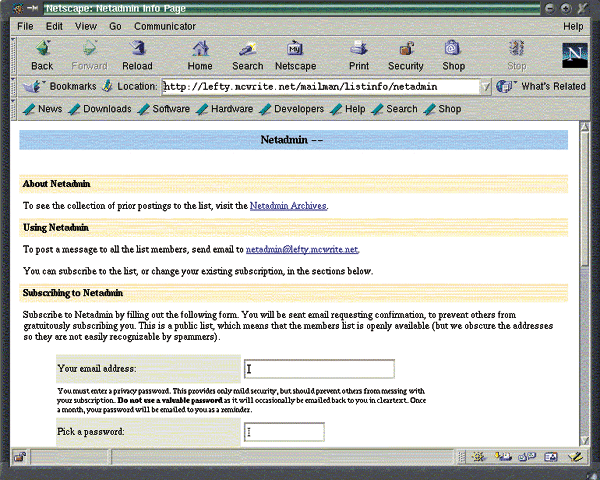Screen dimensions: 600x480
Task: Open the Security info button
Action: 405,55
